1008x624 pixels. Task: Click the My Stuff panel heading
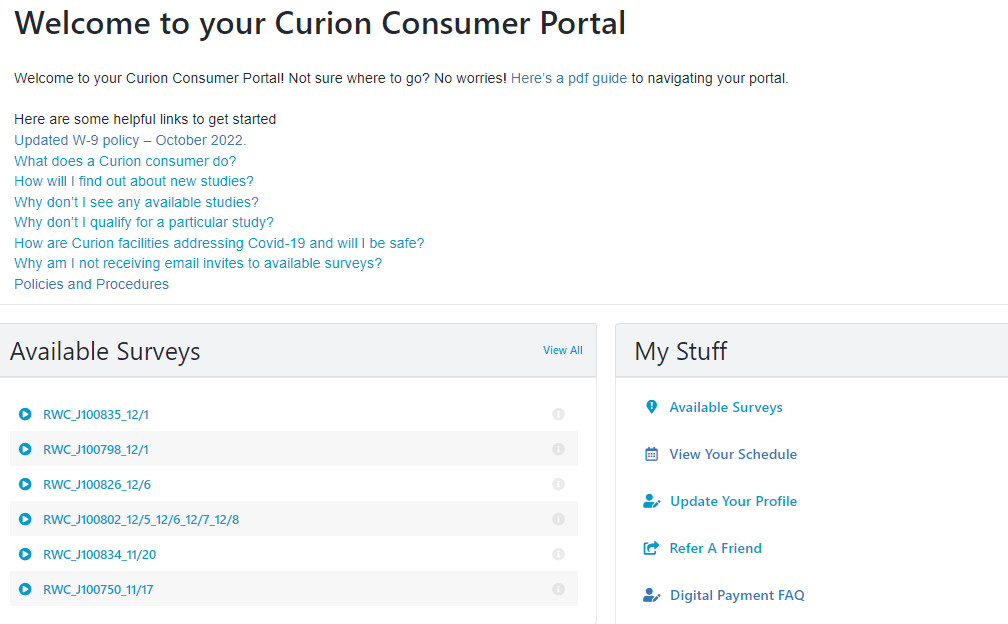[x=681, y=352]
